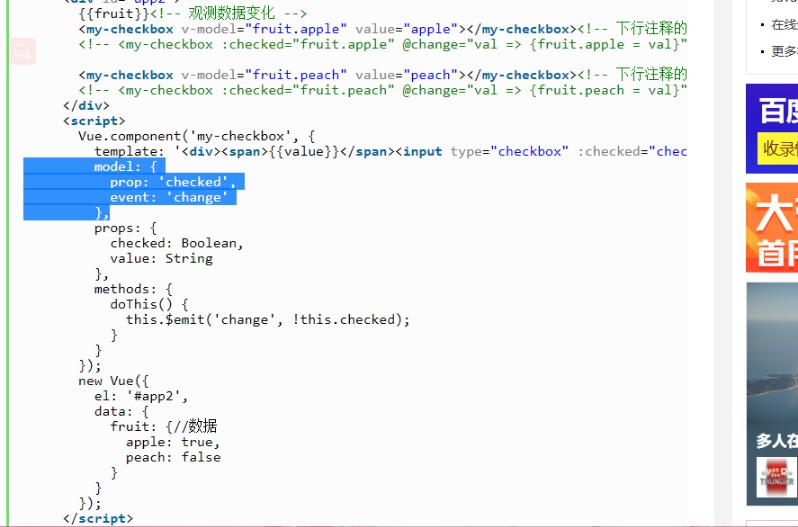
Task: Click the my-checkbox v-model="fruit.peach" line
Action: click(x=383, y=75)
